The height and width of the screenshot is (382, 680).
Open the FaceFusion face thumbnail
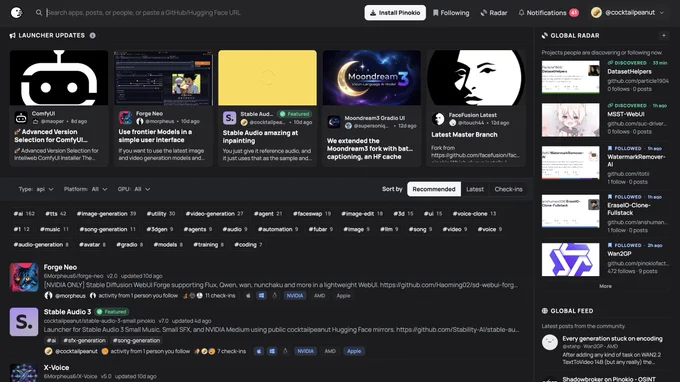[476, 78]
